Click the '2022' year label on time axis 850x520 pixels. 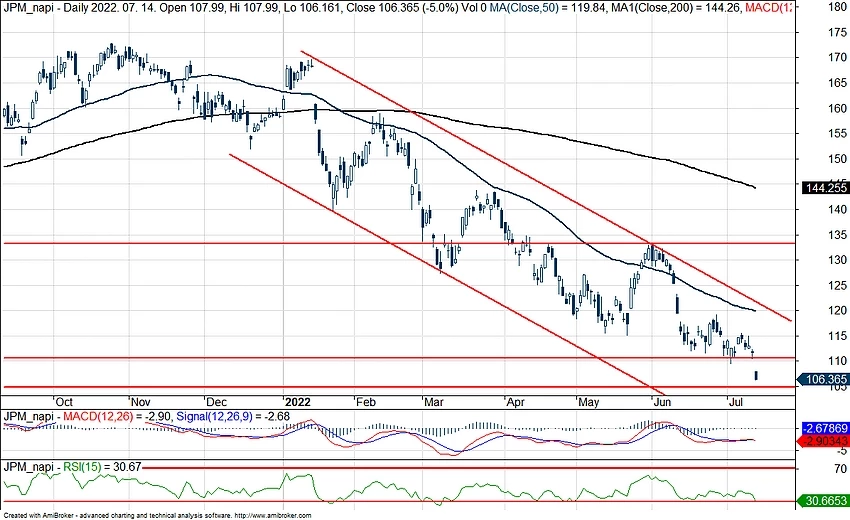pyautogui.click(x=298, y=402)
